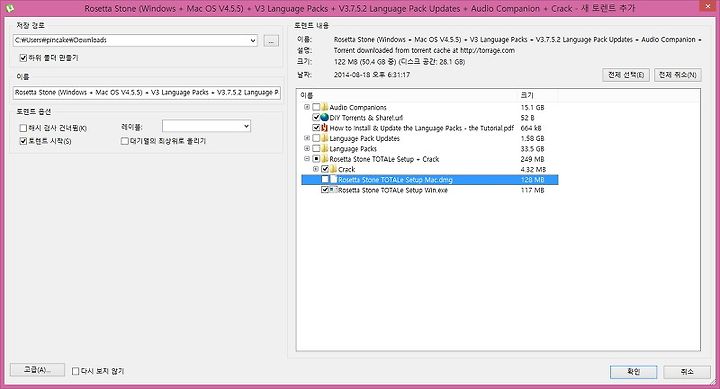This screenshot has width=720, height=389.
Task: Click the 128 MB size value in highlighted row
Action: pyautogui.click(x=532, y=180)
